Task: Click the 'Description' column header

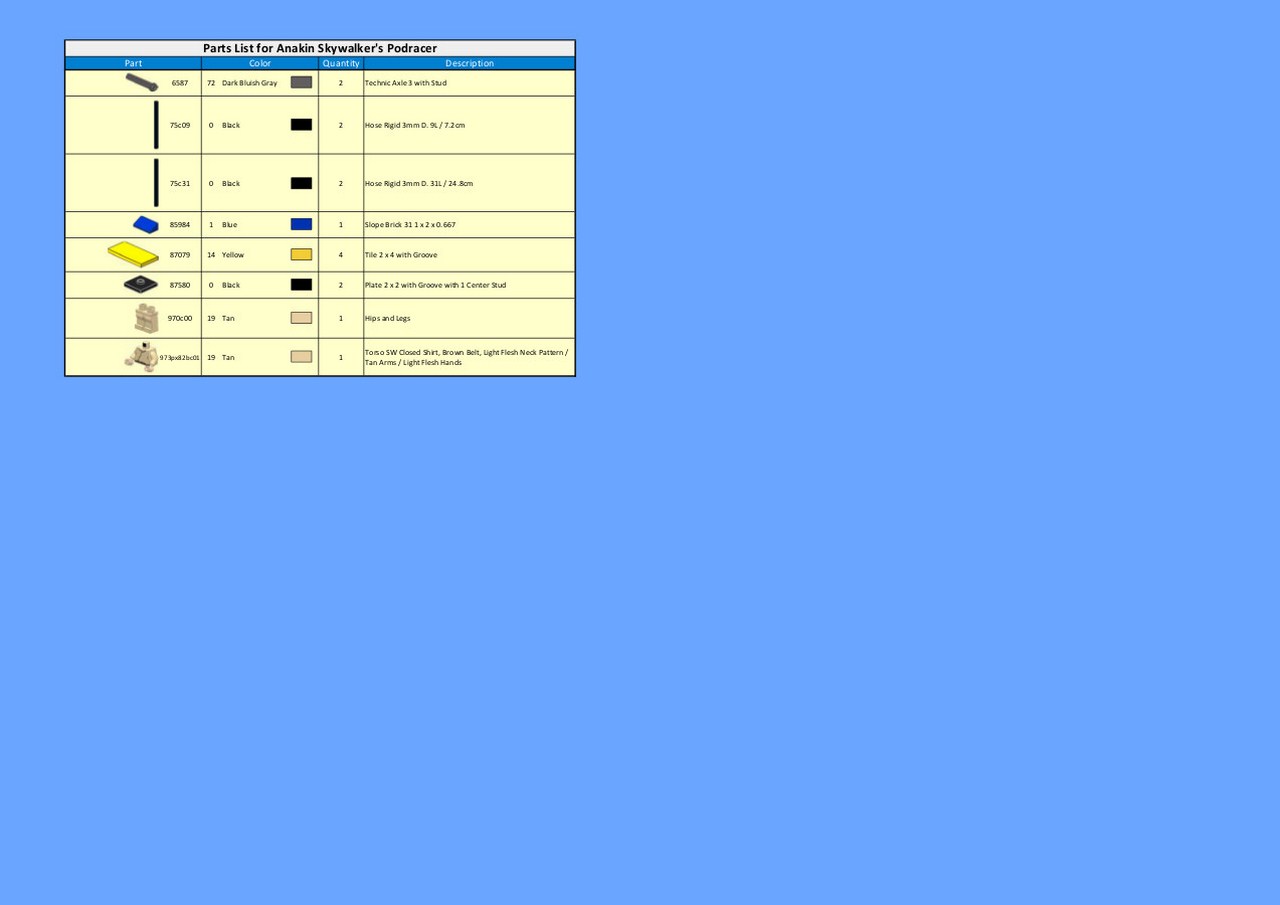Action: [470, 63]
